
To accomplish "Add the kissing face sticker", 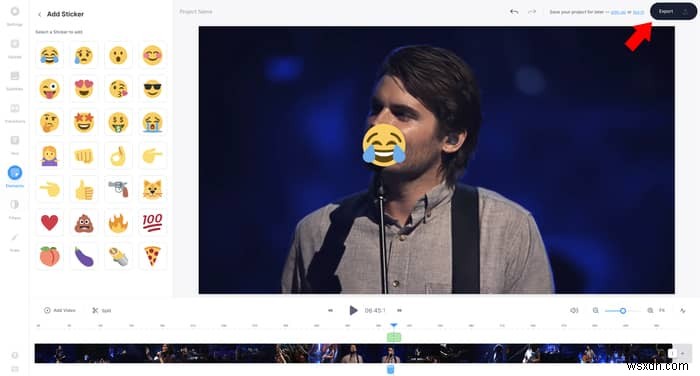I will coord(118,89).
